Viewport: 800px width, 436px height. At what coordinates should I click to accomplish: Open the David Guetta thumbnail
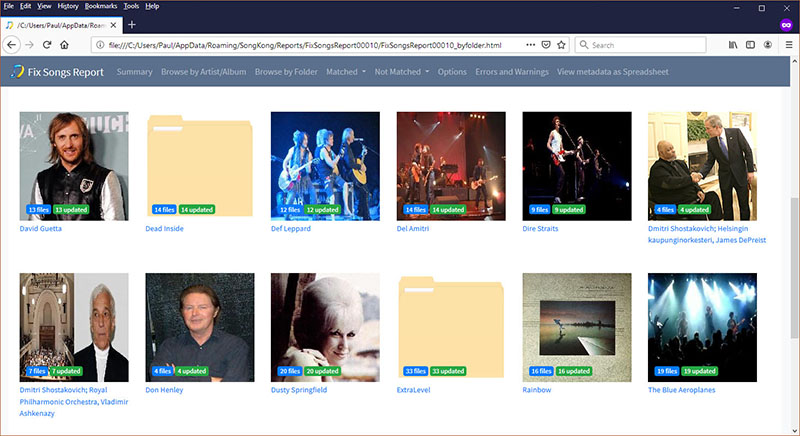(74, 166)
